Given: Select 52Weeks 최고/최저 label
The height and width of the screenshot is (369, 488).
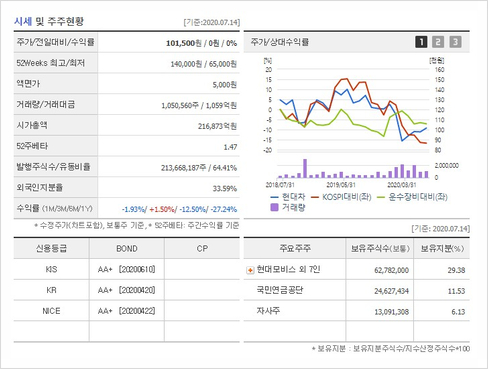Looking at the screenshot, I should (x=51, y=63).
